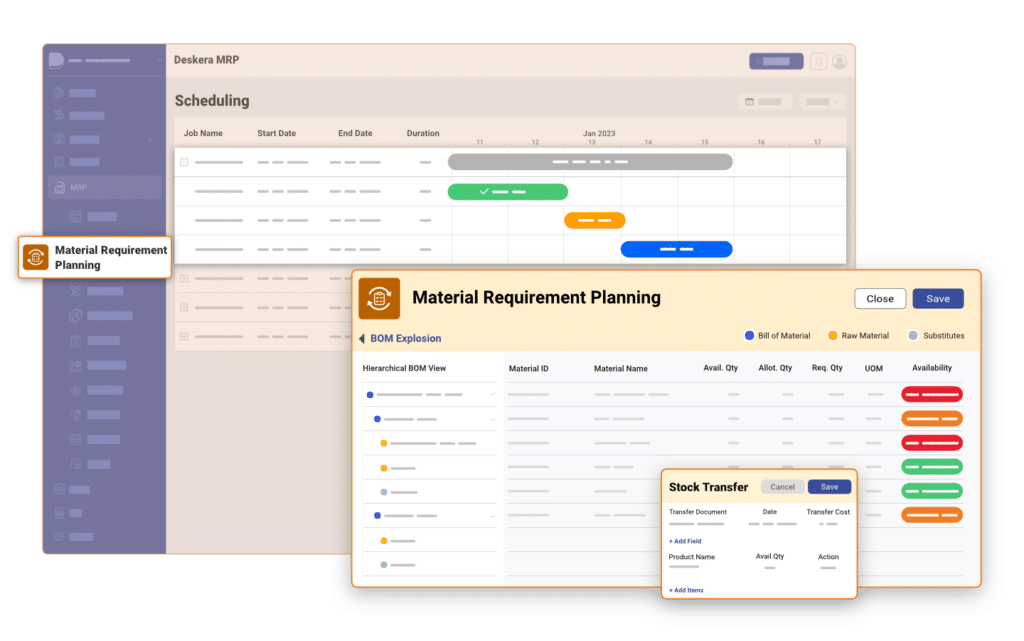Save the Material Requirement Planning changes
The height and width of the screenshot is (641, 1024).
(938, 298)
